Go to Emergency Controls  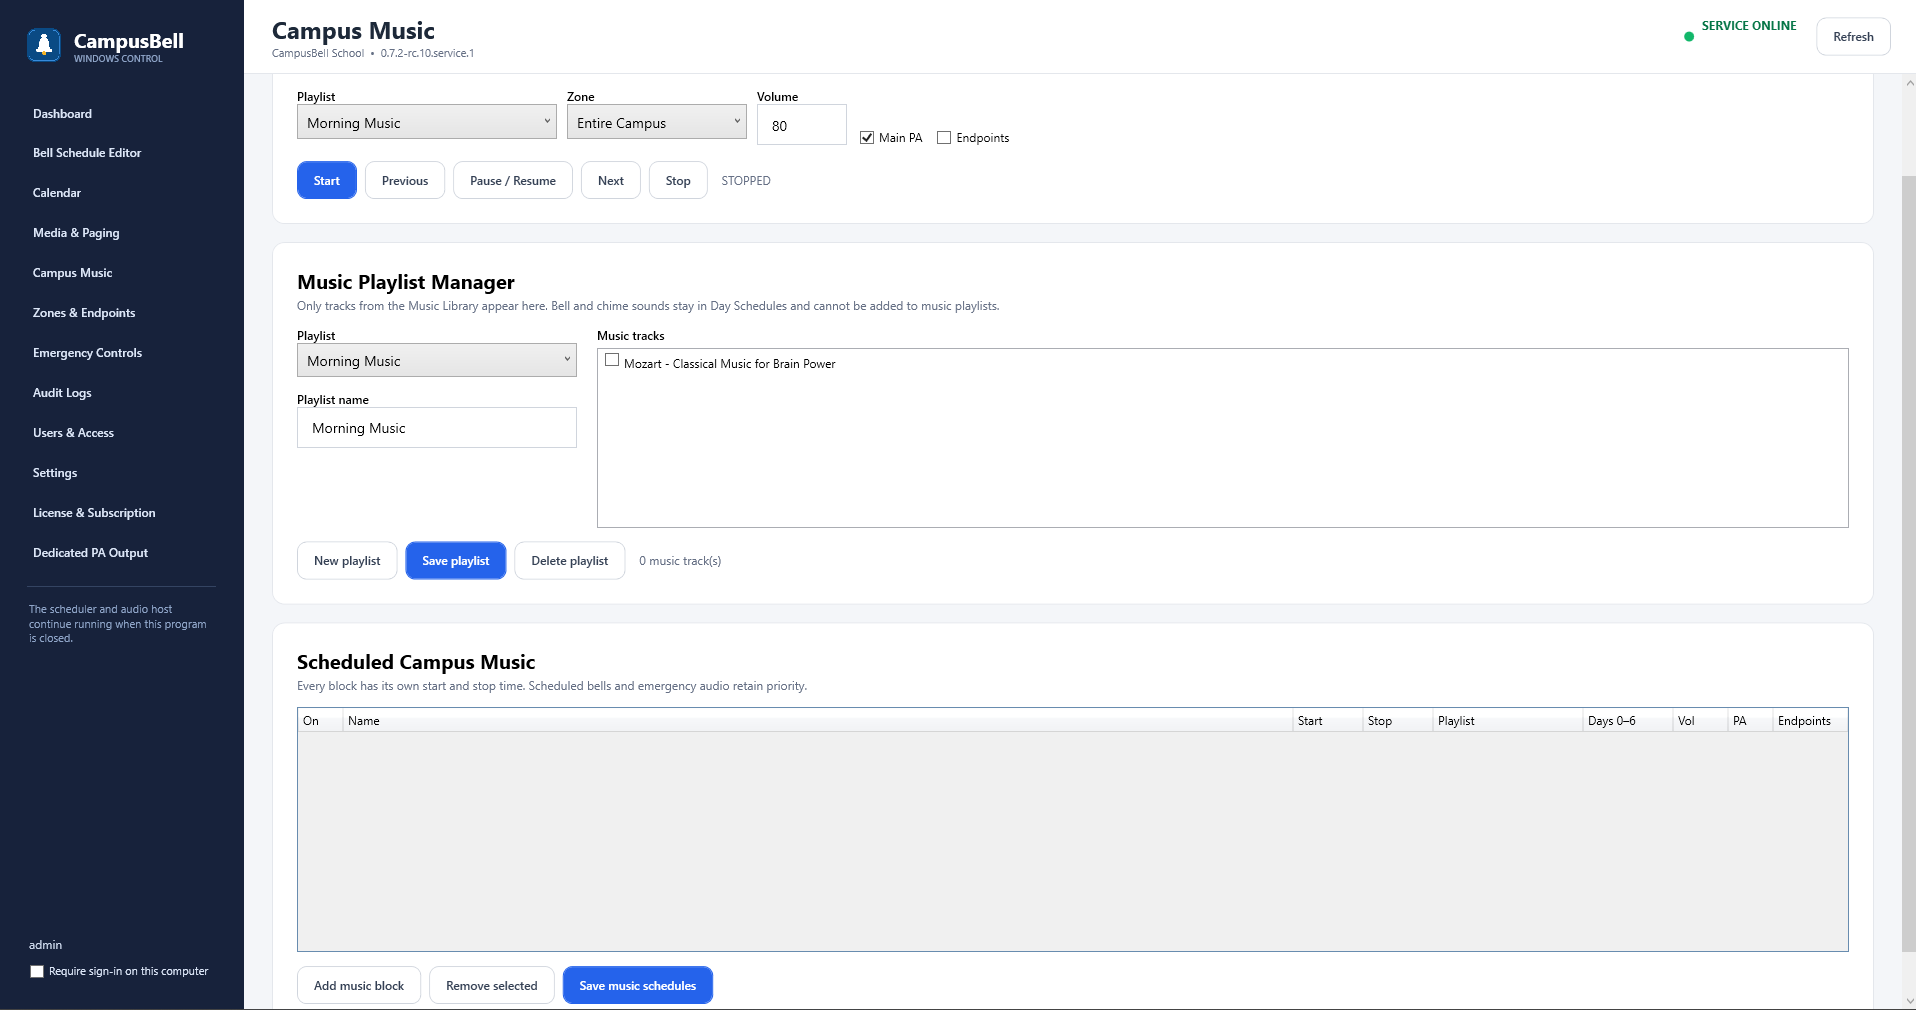point(87,353)
